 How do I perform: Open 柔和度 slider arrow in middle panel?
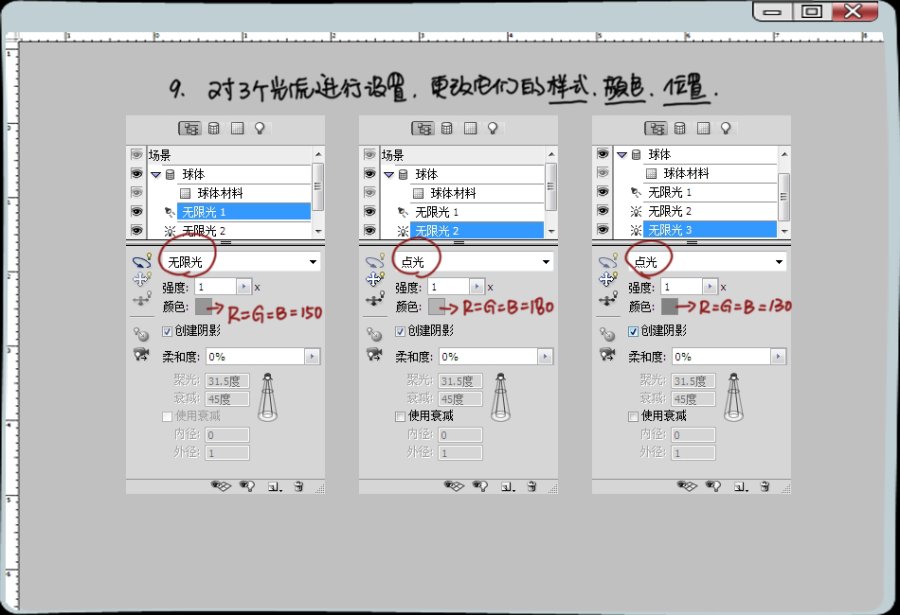545,357
